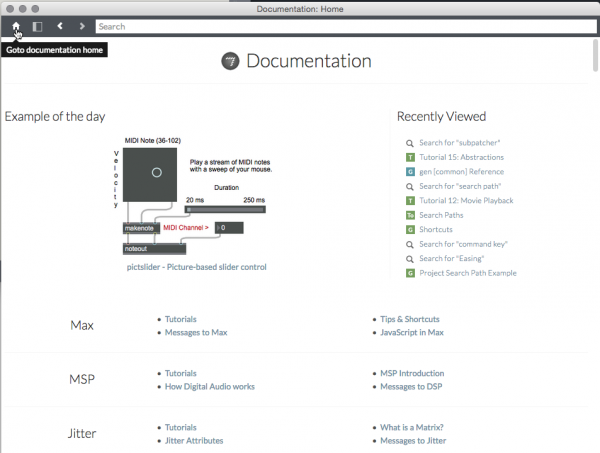The height and width of the screenshot is (453, 600).
Task: Open Search for "search path" item
Action: click(460, 186)
